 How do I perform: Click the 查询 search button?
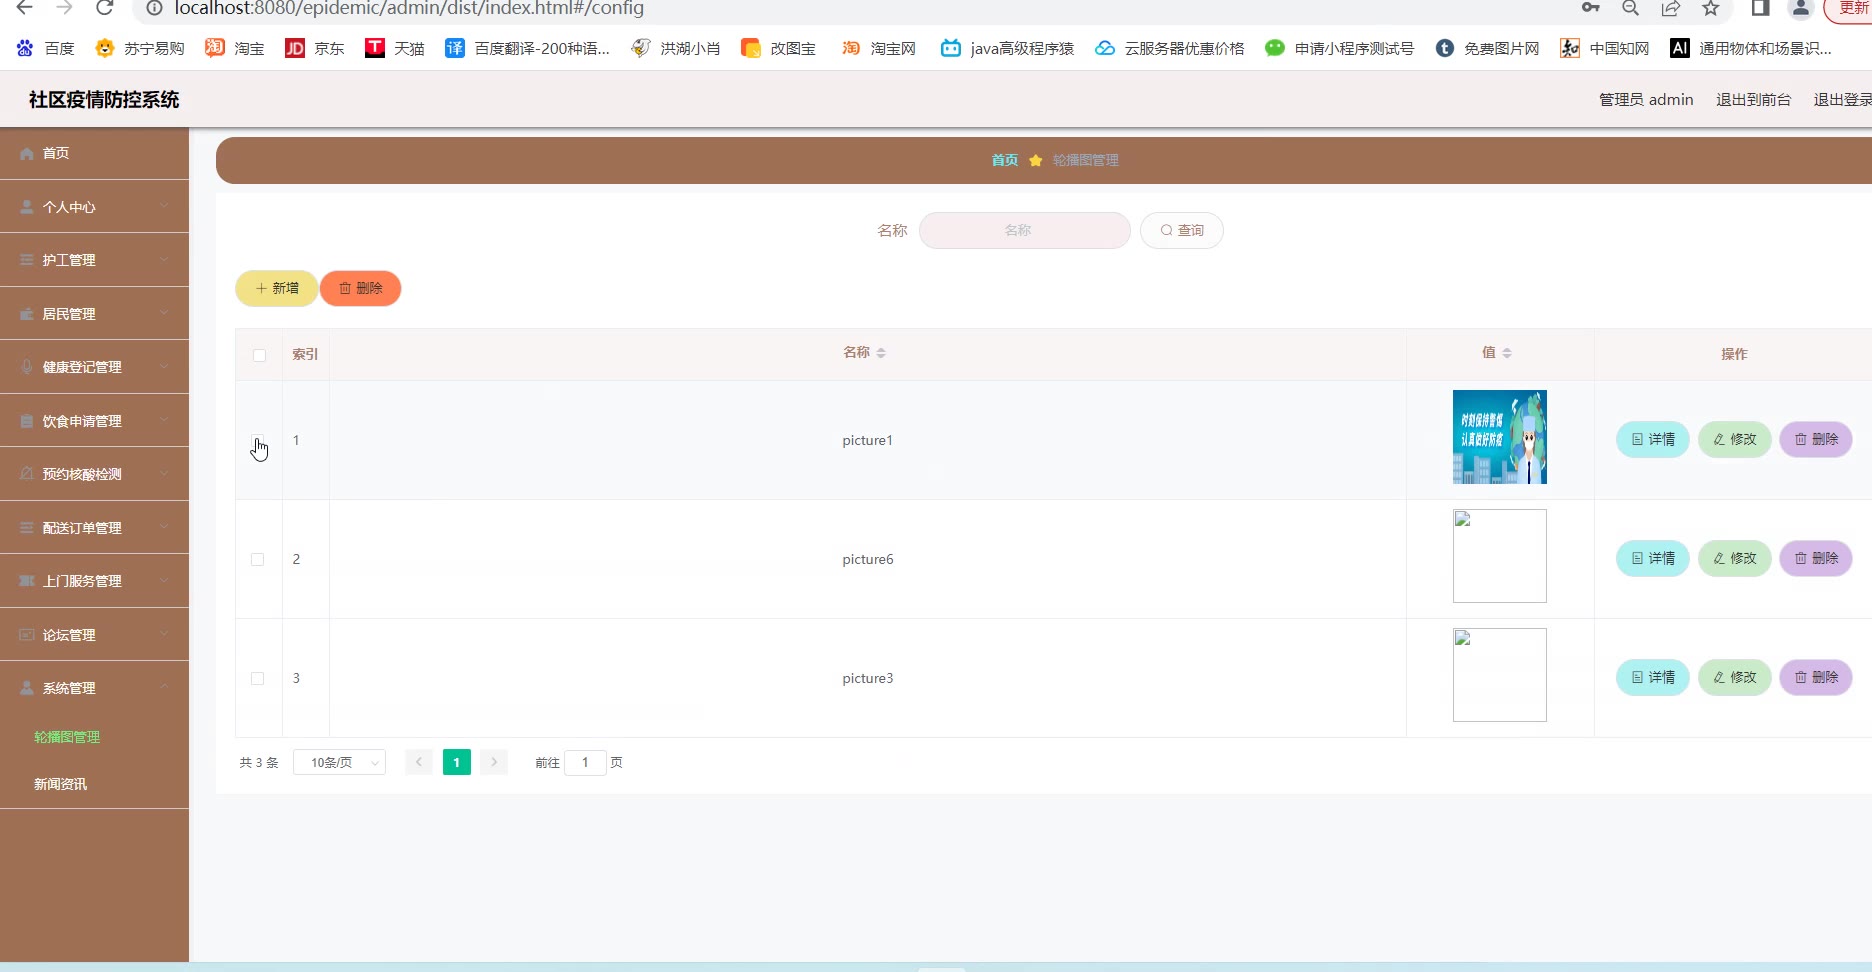(1182, 230)
